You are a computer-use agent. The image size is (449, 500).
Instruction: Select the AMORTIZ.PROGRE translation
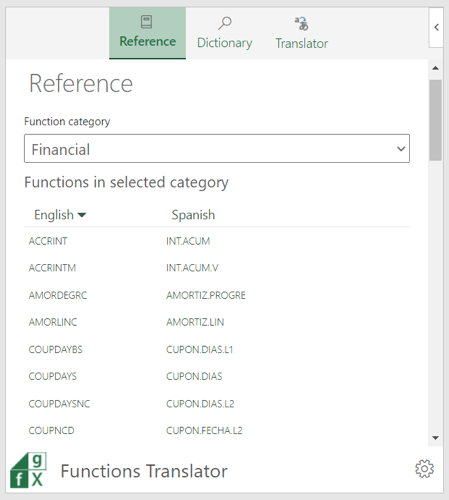pyautogui.click(x=206, y=295)
